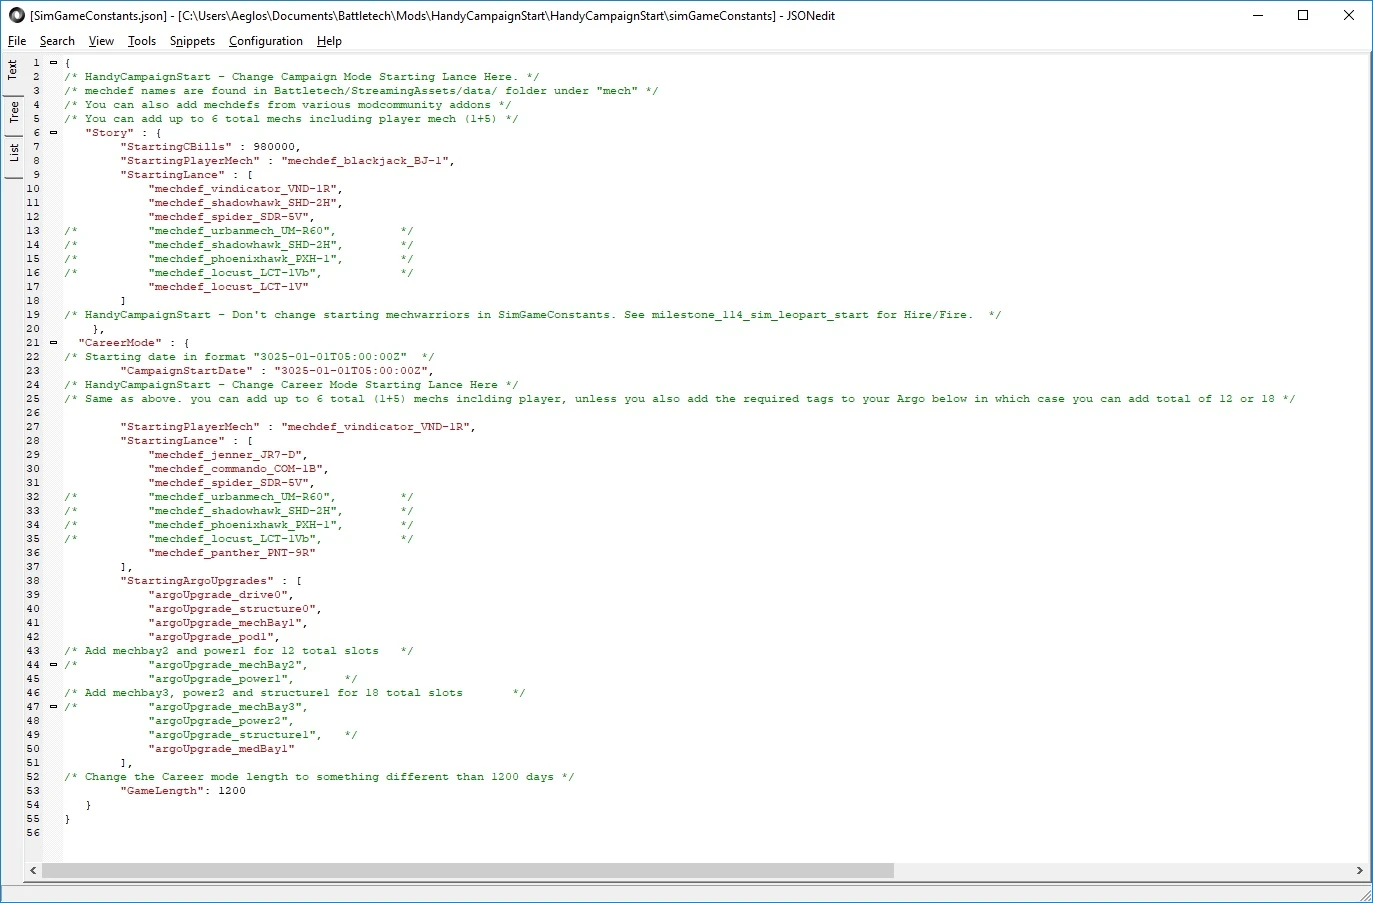This screenshot has height=903, width=1373.
Task: Click the "CampaignStartDate" key
Action: (x=187, y=370)
